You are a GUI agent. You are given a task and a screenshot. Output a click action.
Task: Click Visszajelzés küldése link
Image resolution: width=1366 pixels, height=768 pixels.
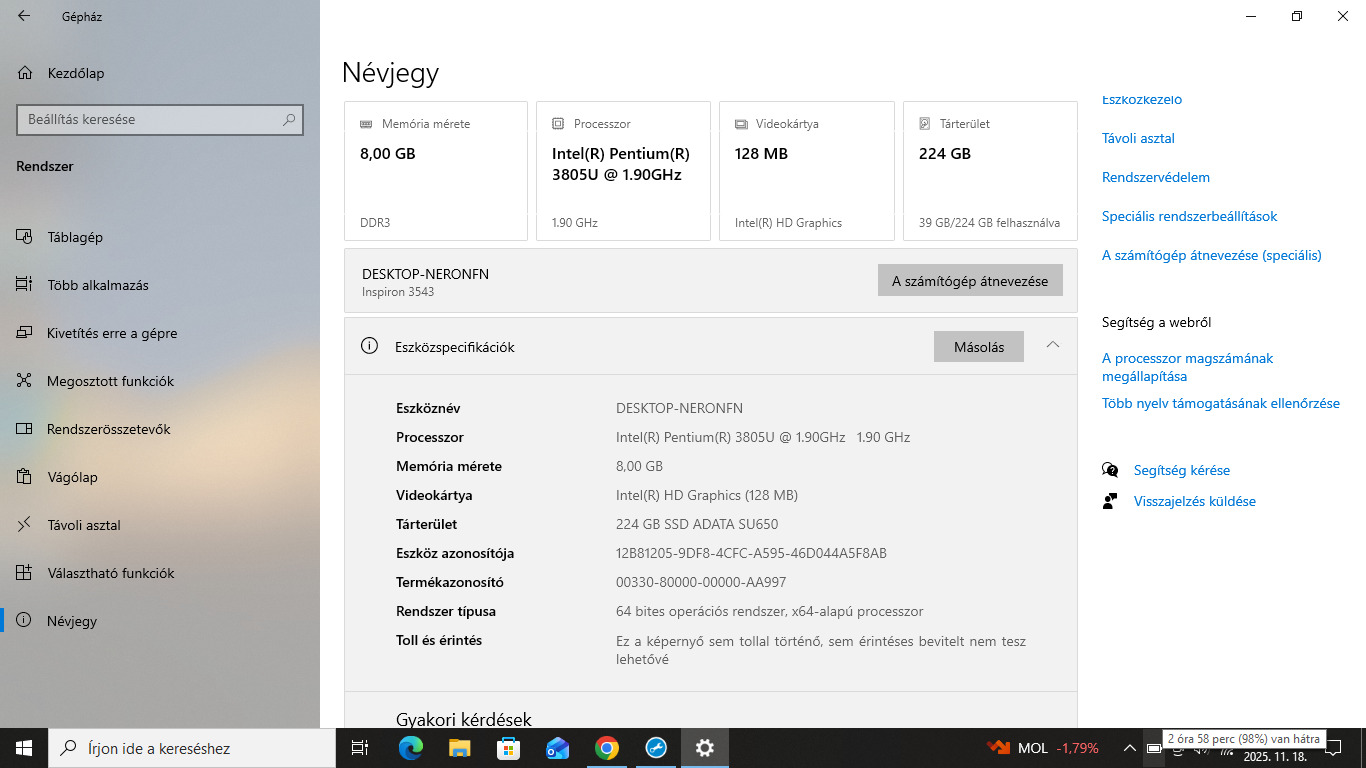click(x=1195, y=501)
